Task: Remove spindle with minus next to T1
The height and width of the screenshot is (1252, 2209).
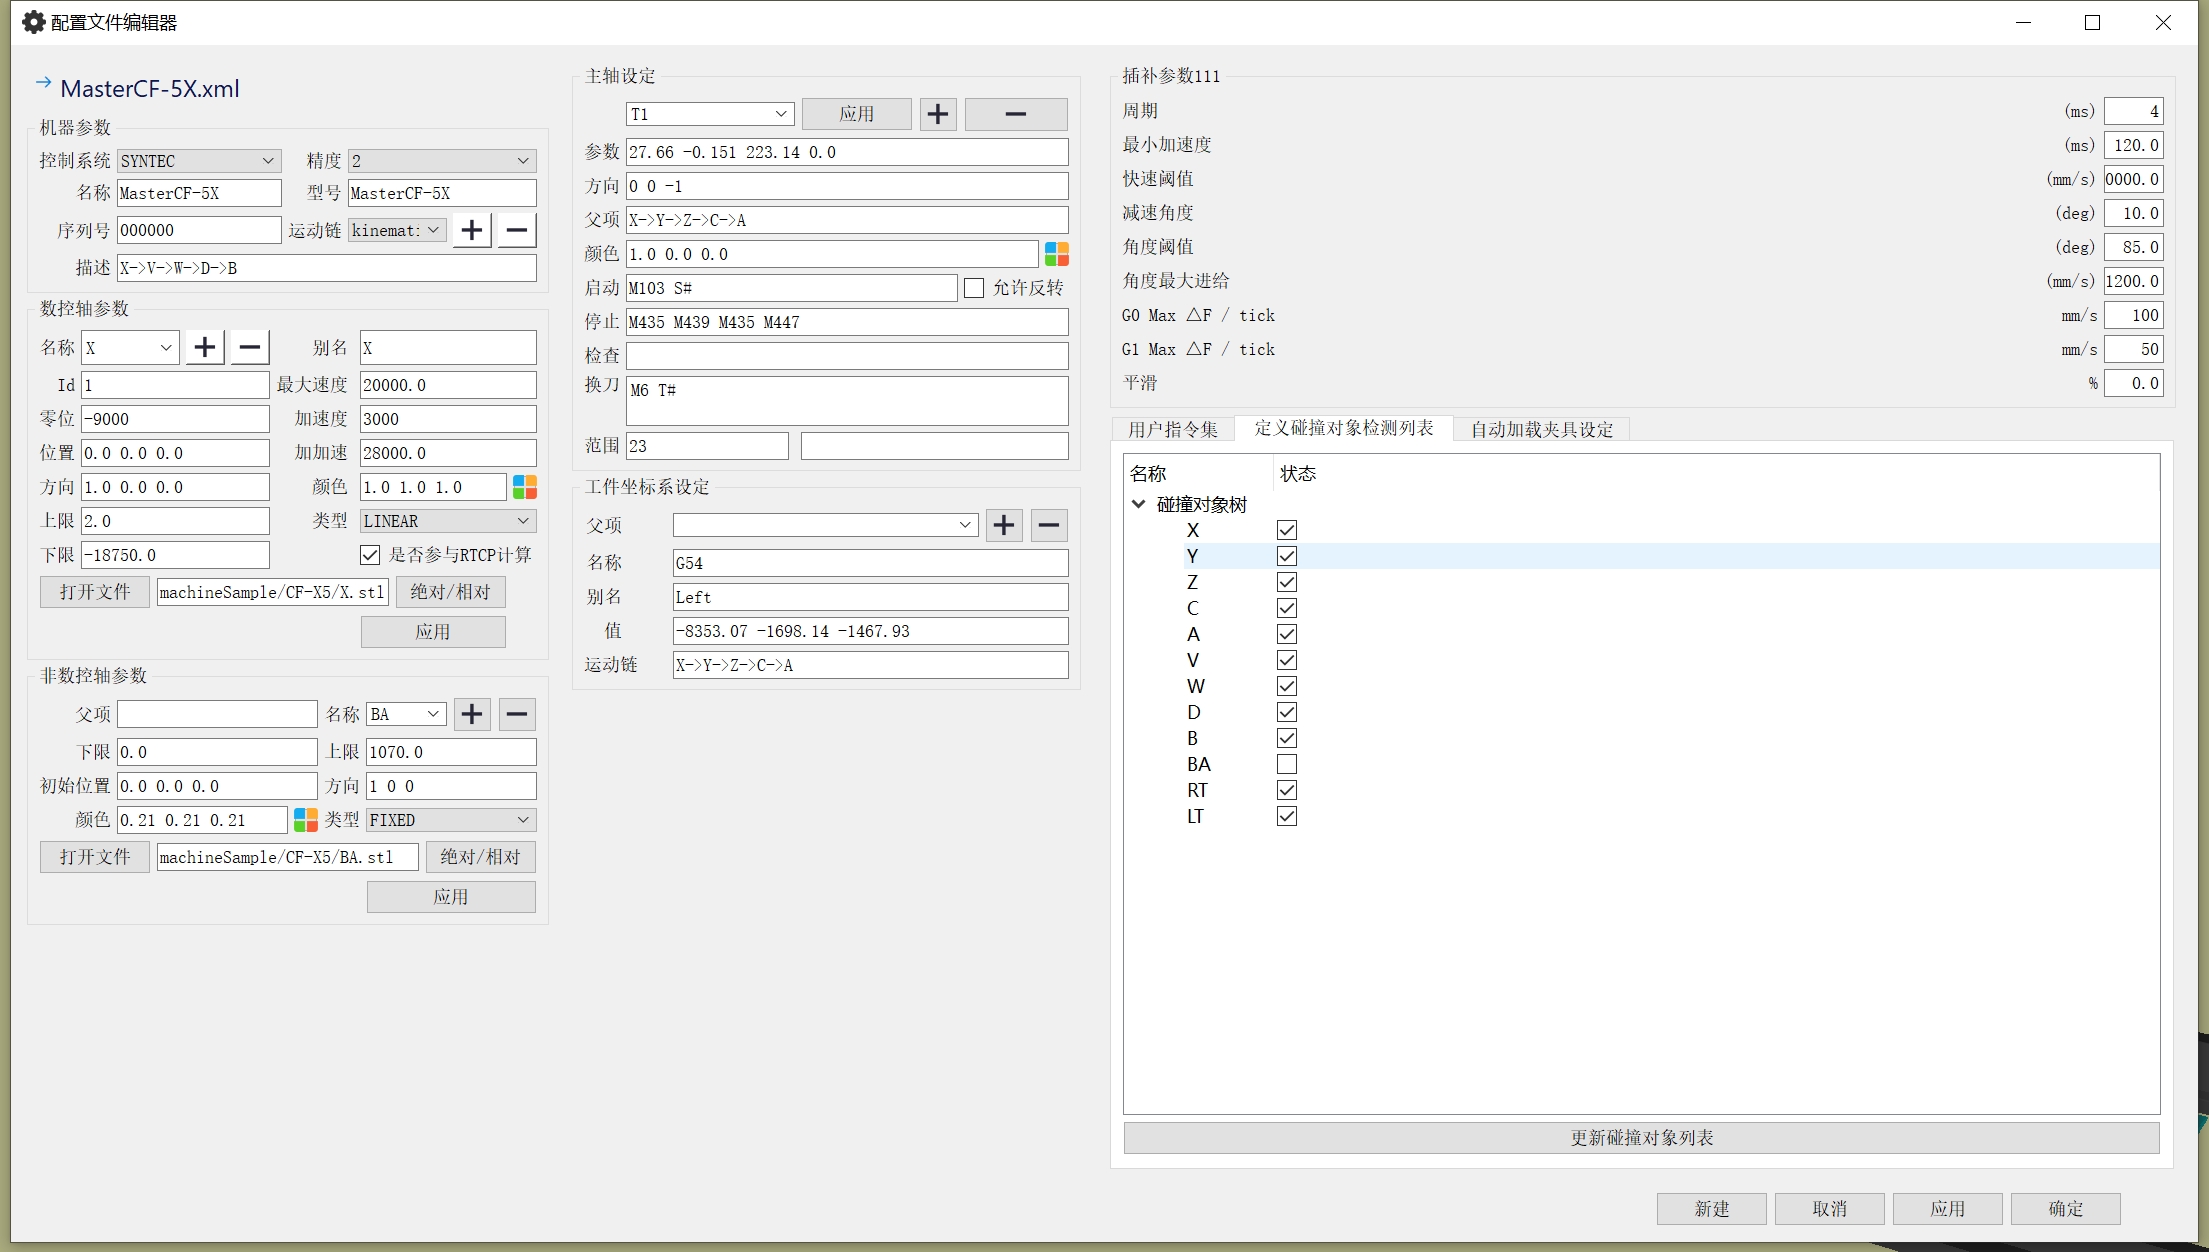Action: pyautogui.click(x=1016, y=114)
